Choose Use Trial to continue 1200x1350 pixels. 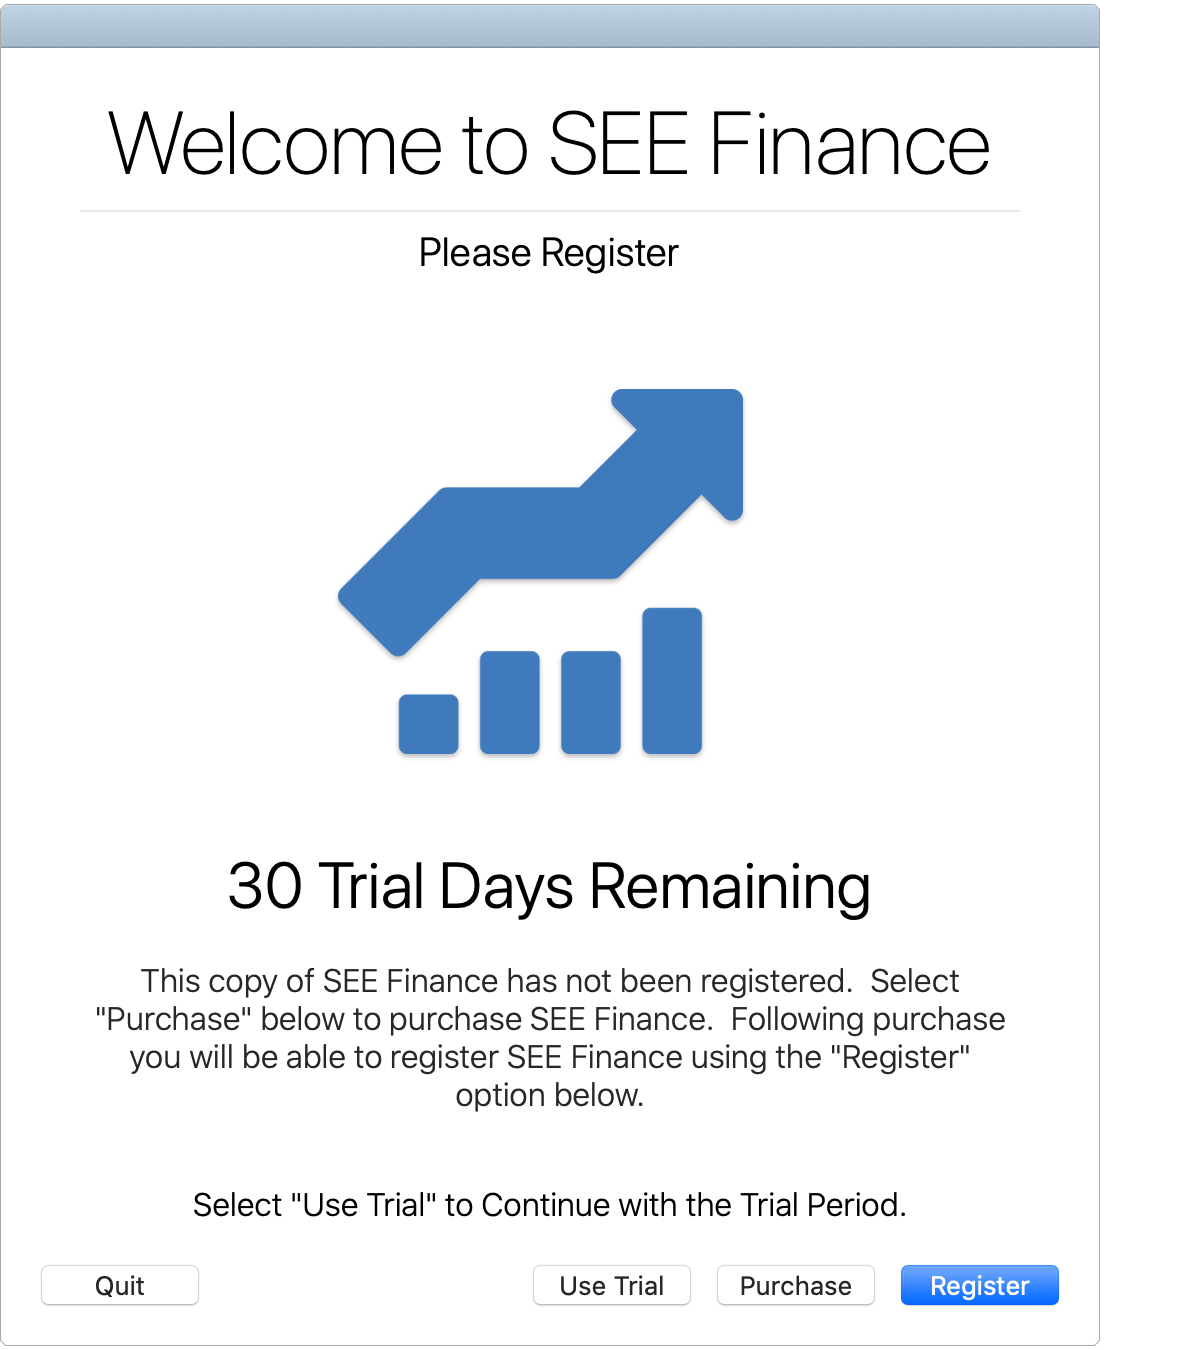tap(612, 1285)
